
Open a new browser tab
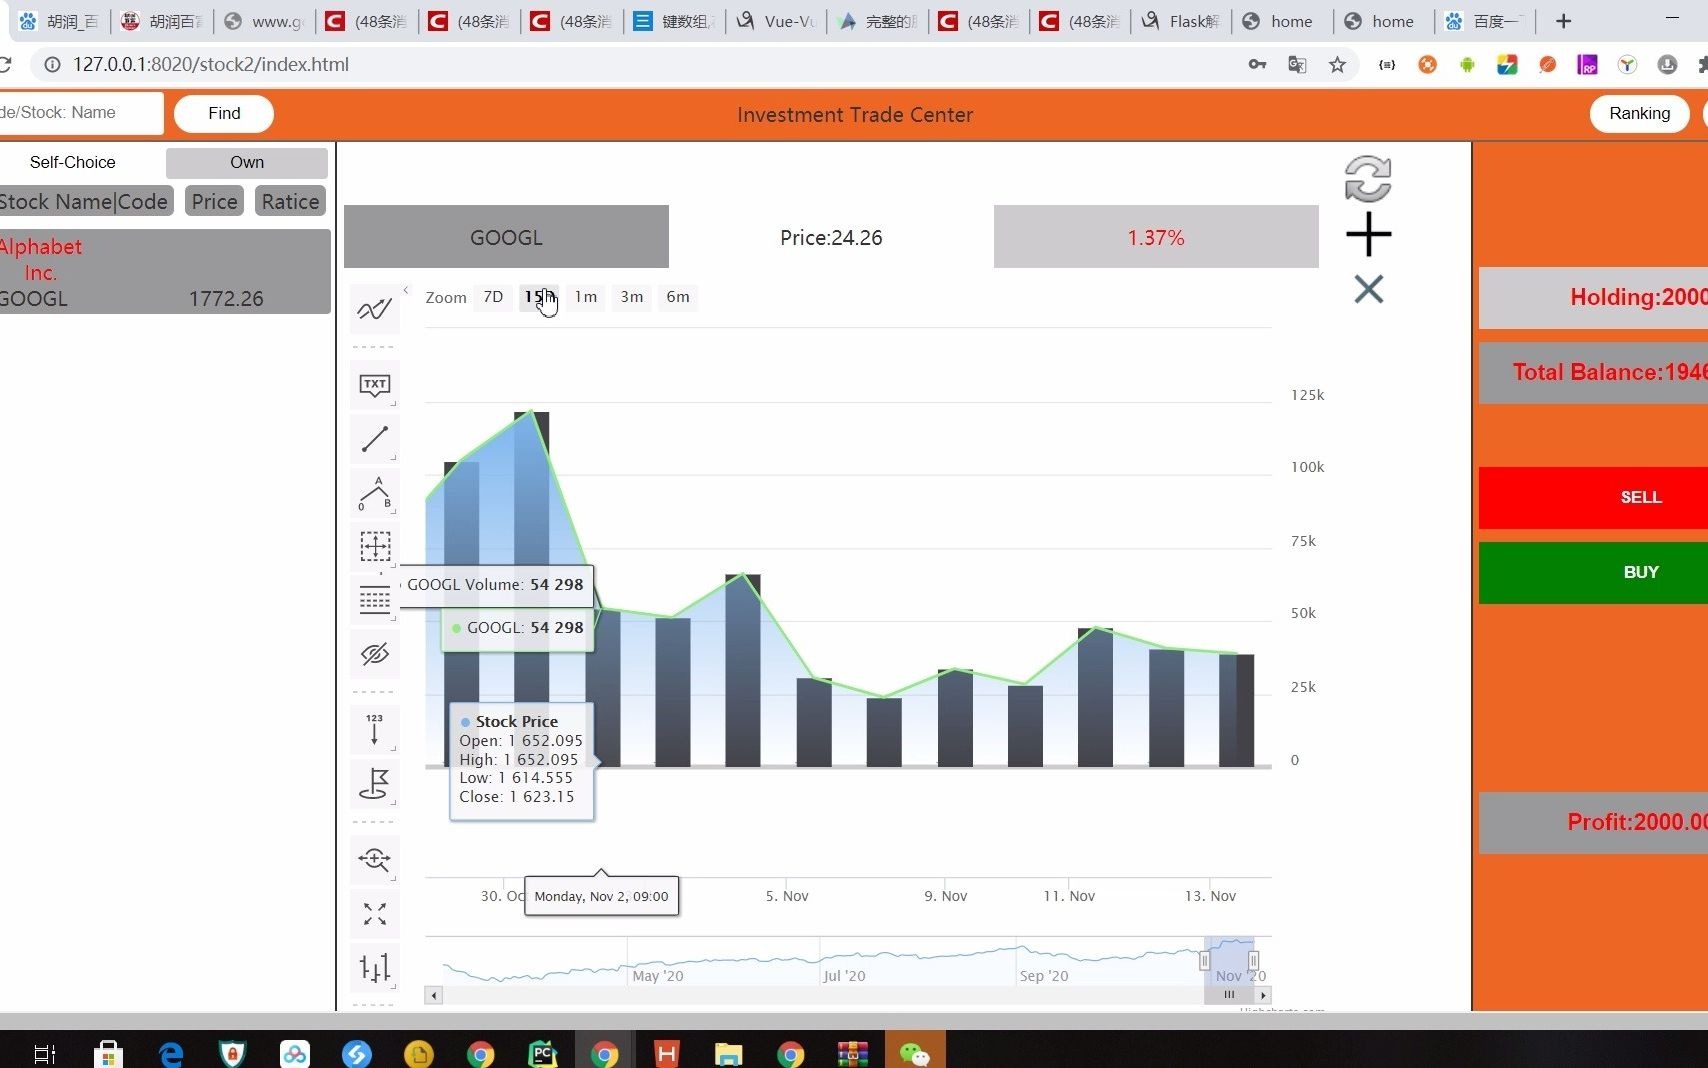point(1564,21)
